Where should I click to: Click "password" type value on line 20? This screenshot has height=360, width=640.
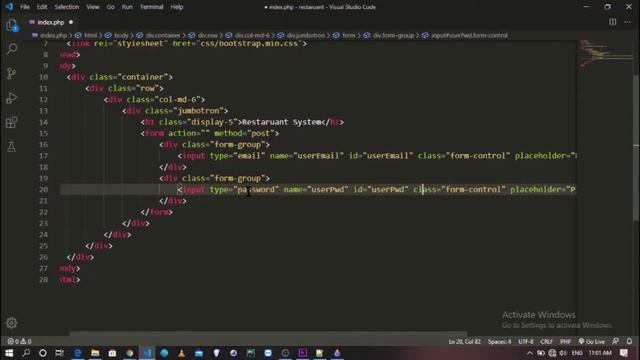(256, 189)
